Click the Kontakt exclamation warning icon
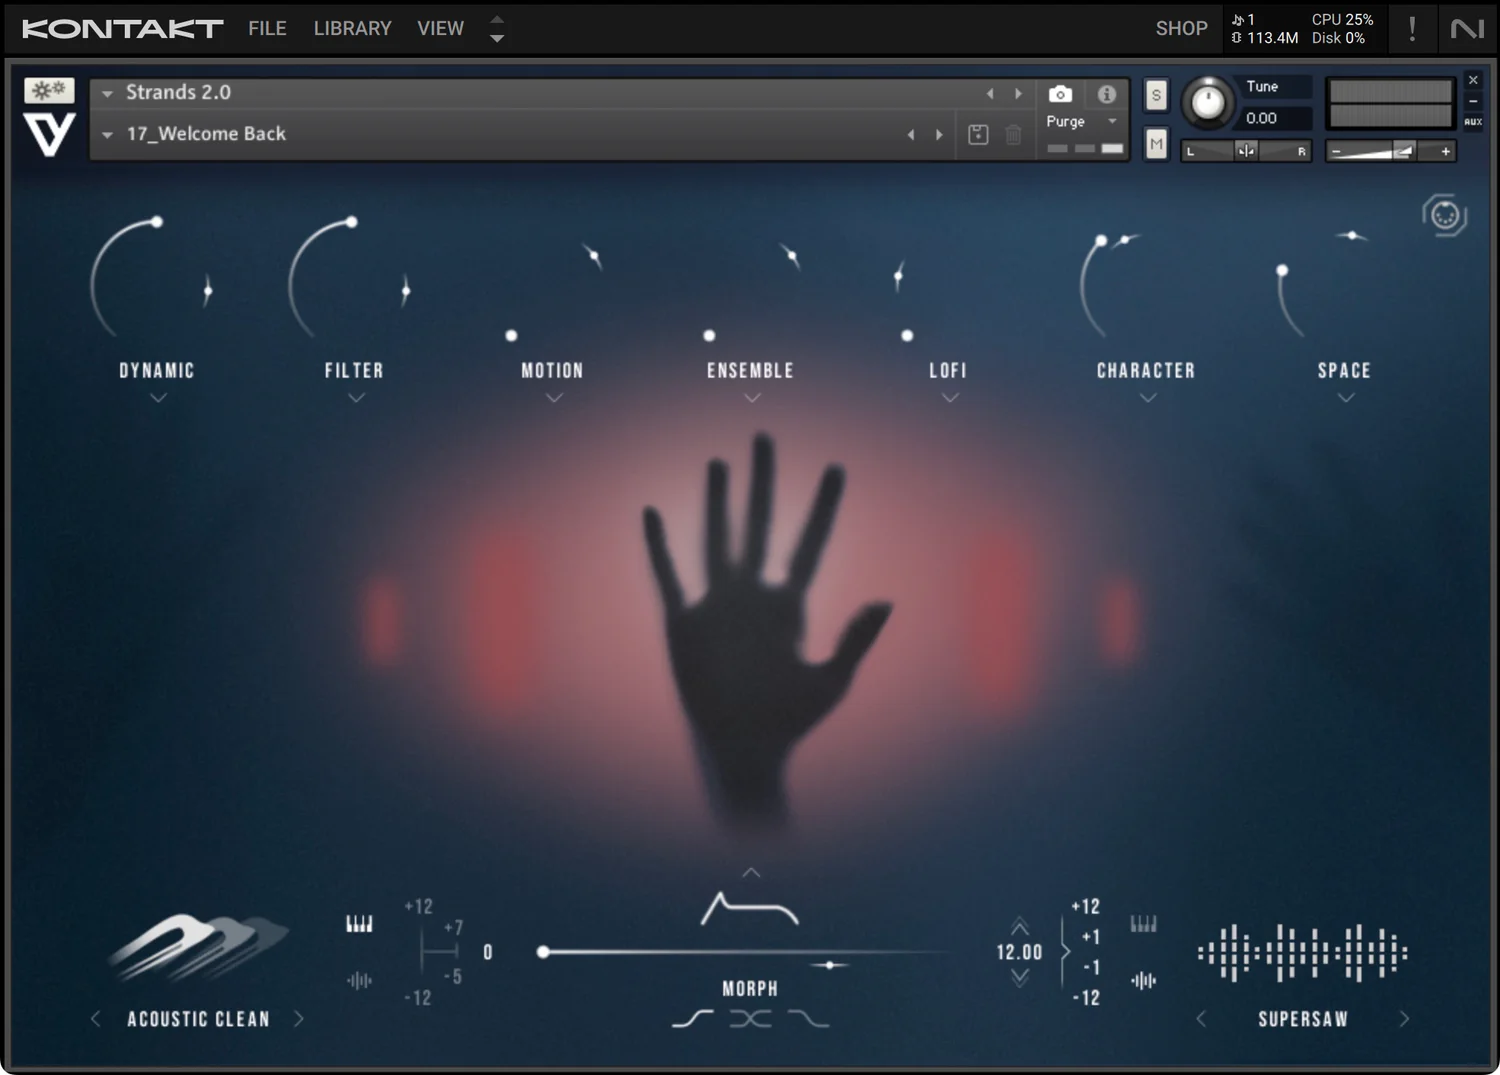 1413,28
